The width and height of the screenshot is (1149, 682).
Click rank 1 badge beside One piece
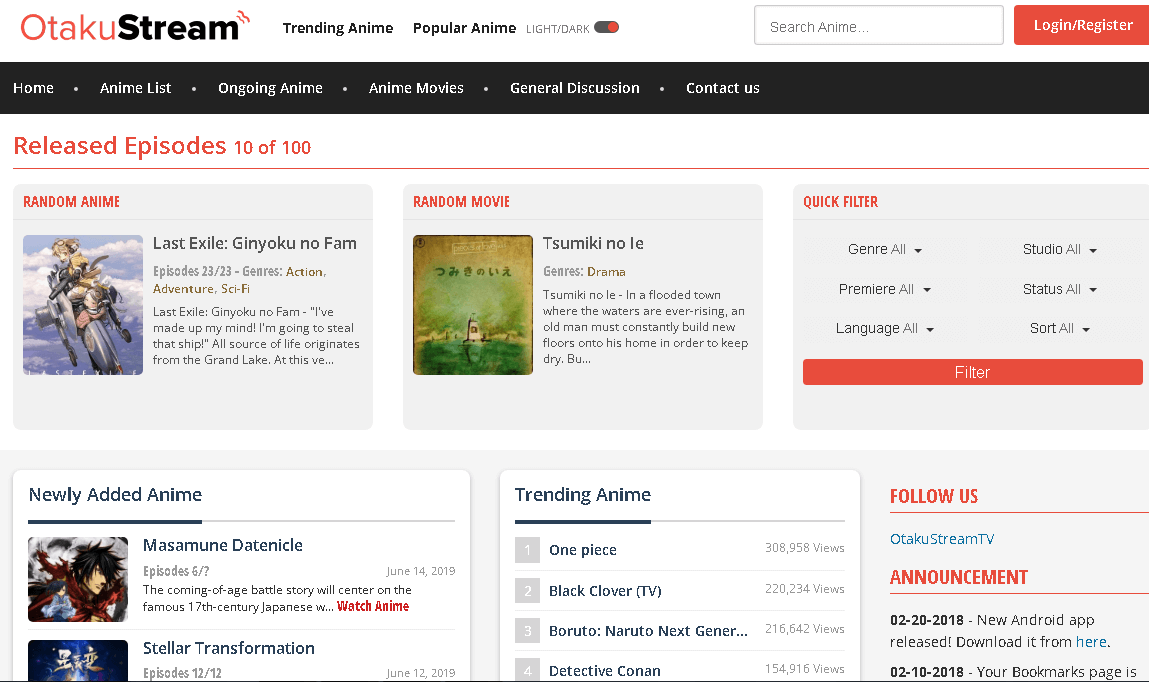[x=528, y=550]
